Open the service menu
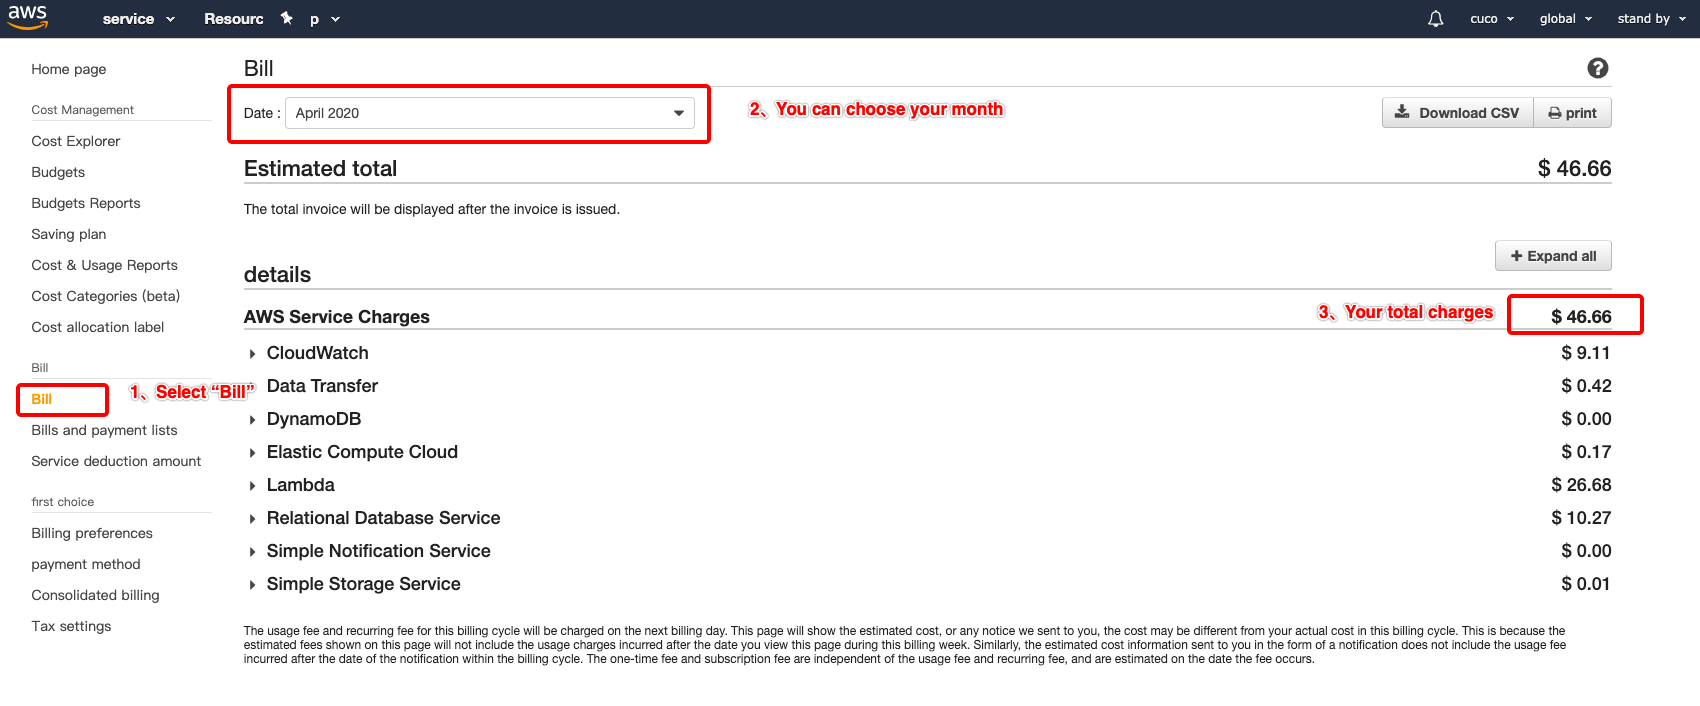Viewport: 1700px width, 706px height. [x=138, y=19]
